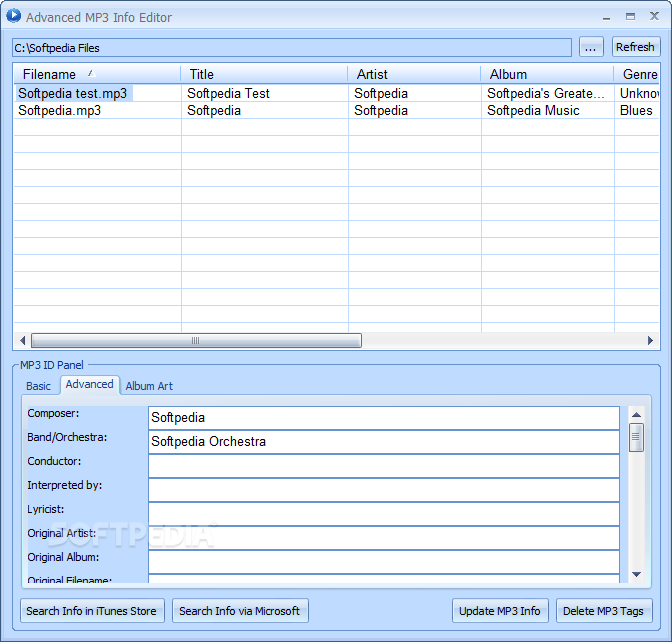Click the file list's right scroll arrow
This screenshot has height=642, width=672.
[x=651, y=341]
